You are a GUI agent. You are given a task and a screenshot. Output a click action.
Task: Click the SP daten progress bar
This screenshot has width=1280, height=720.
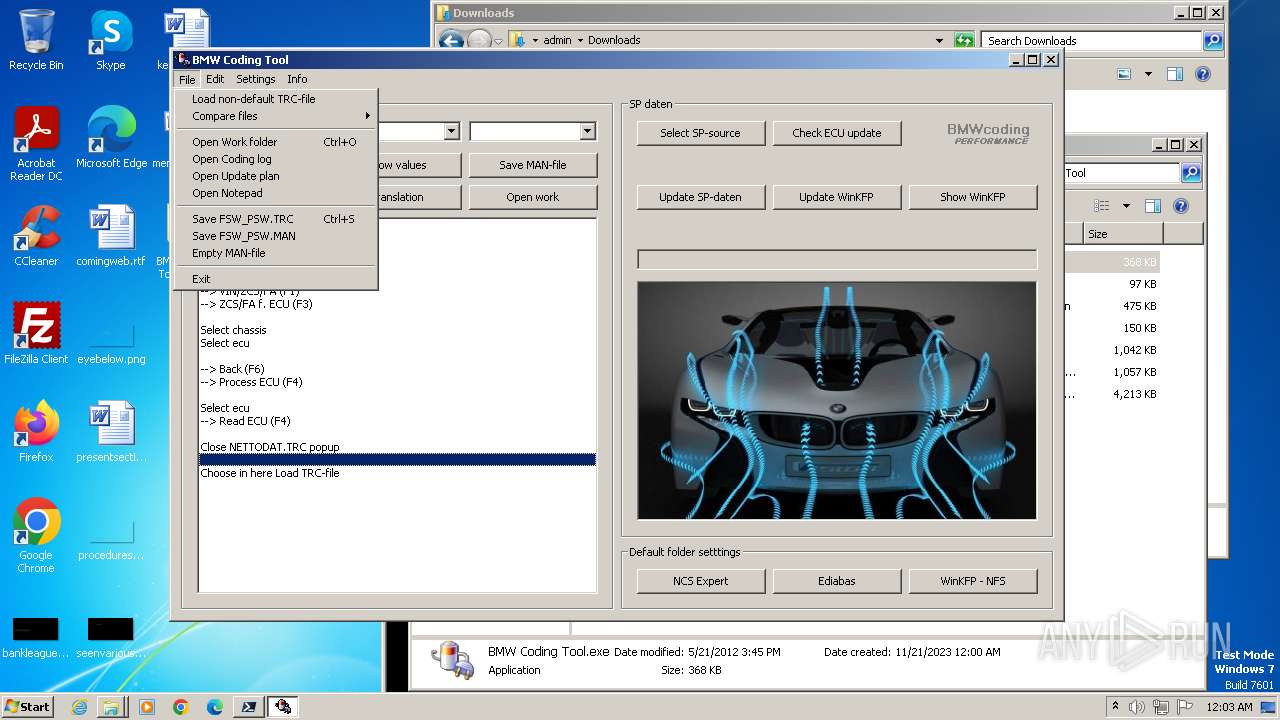pyautogui.click(x=837, y=260)
